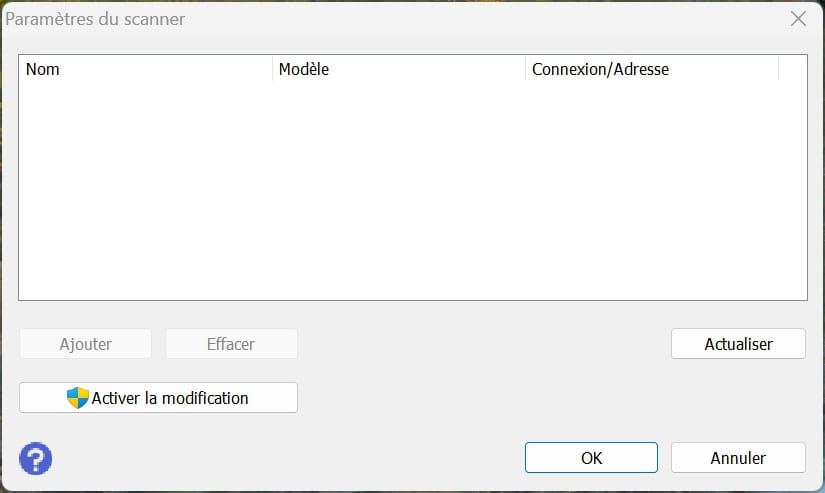
Task: Click the Effacer button
Action: click(232, 344)
